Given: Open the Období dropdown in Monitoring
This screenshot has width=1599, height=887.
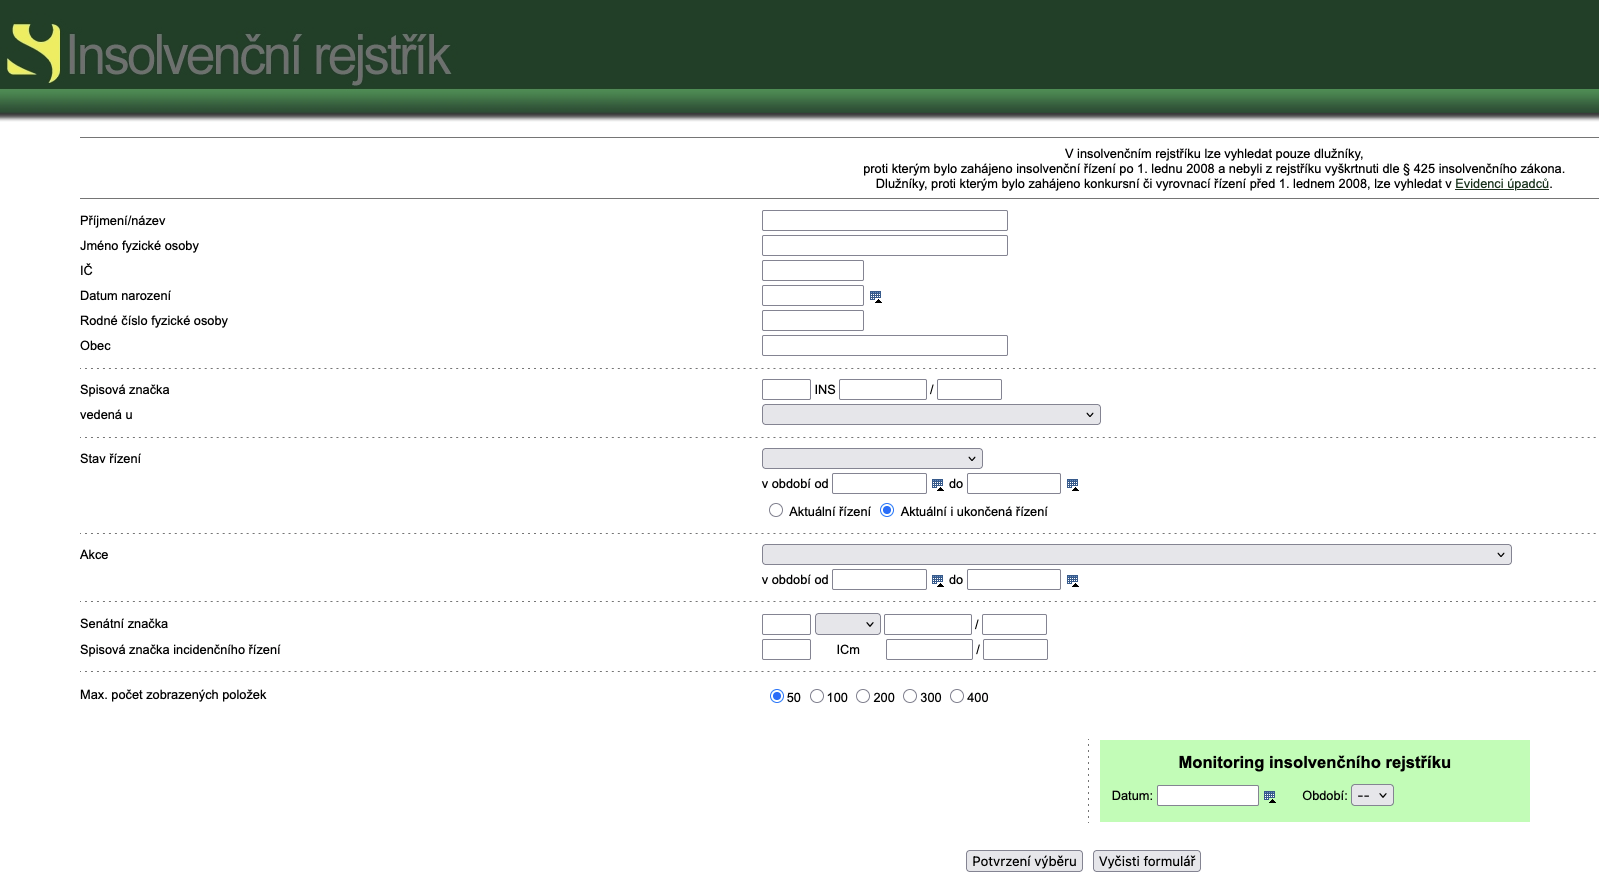Looking at the screenshot, I should 1371,795.
